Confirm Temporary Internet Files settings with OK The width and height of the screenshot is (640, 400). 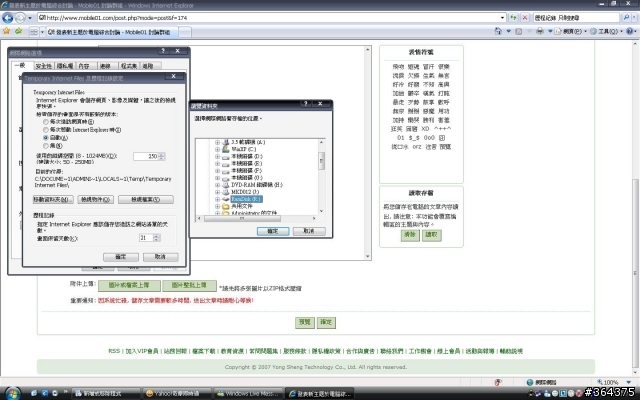coord(121,257)
